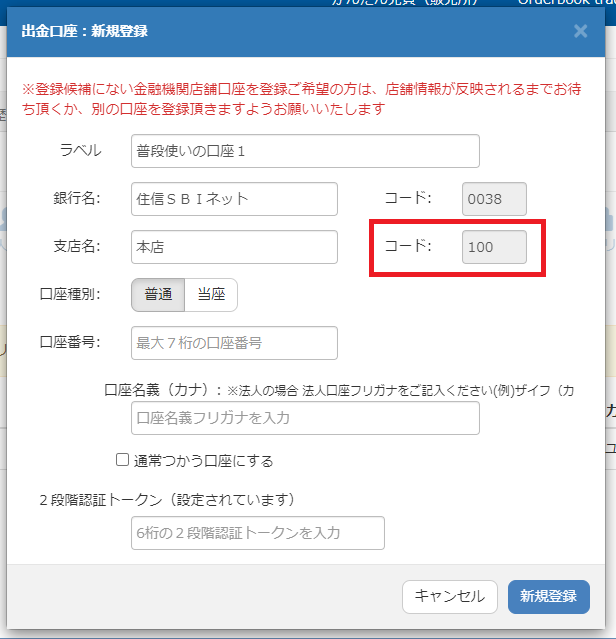The width and height of the screenshot is (616, 639).
Task: Focus the 銀行名 field showing 住信SBIネット
Action: (234, 199)
